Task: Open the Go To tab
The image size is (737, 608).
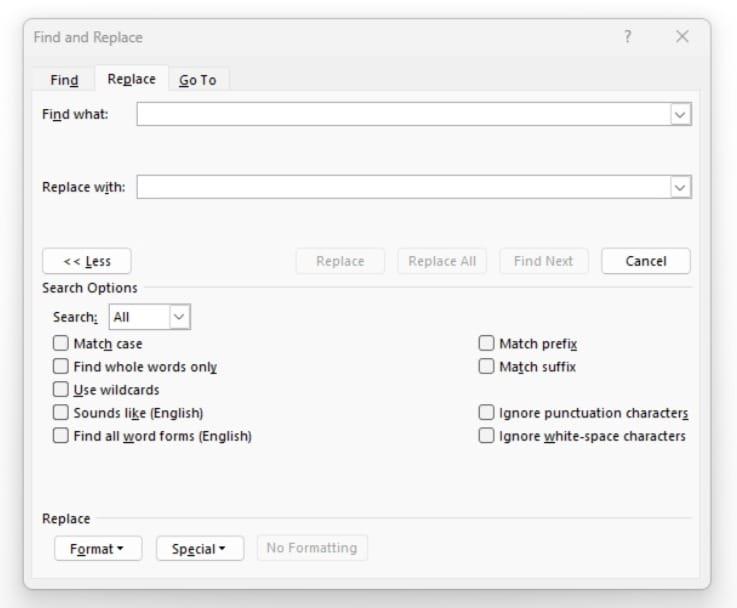Action: point(197,80)
